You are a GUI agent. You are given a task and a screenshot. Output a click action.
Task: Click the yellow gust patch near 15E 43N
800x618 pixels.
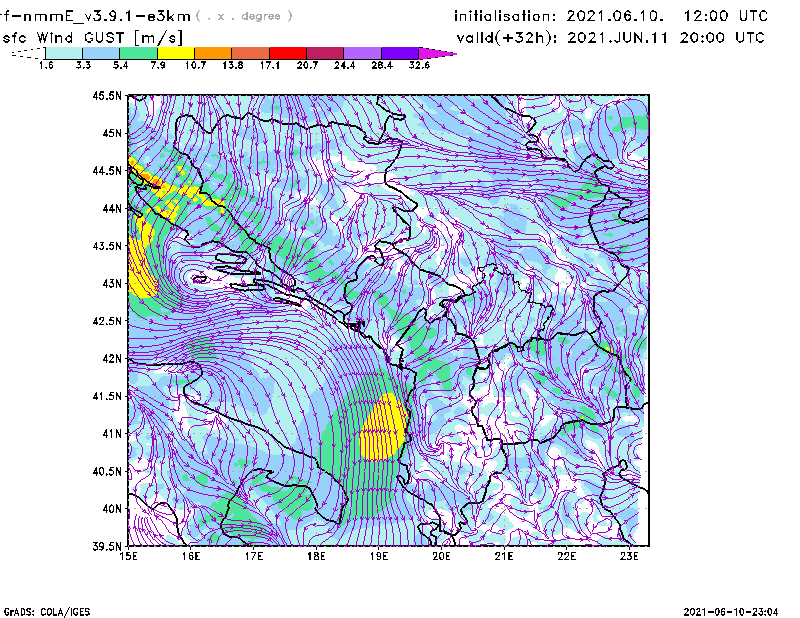point(140,263)
